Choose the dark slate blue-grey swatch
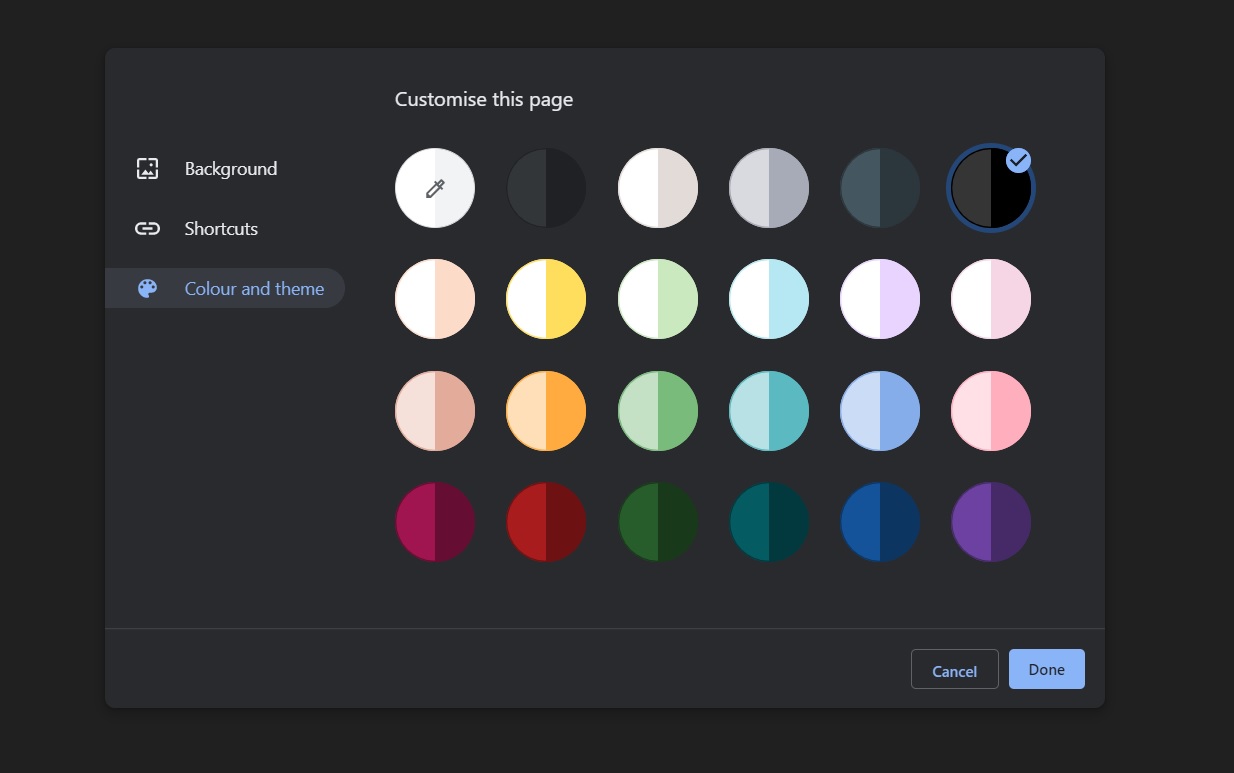 tap(880, 188)
